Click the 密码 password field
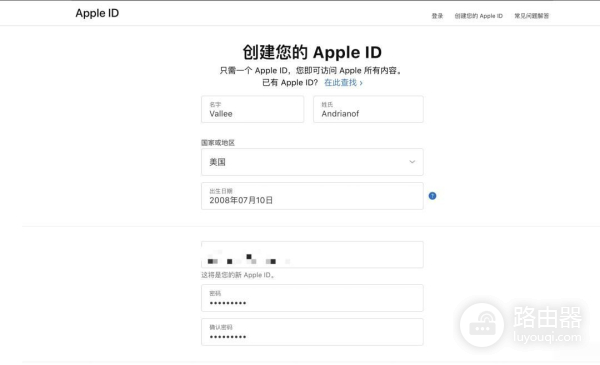Viewport: 600px width, 365px height. [x=312, y=298]
